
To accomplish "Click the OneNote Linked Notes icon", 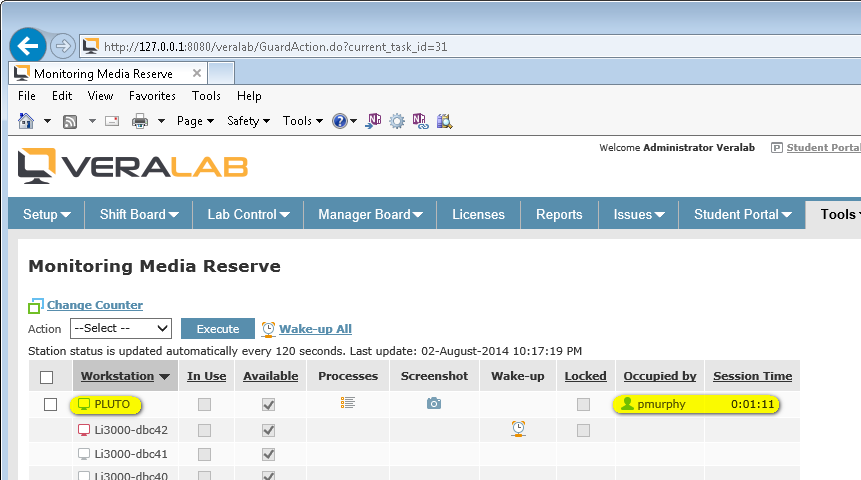I will click(420, 121).
